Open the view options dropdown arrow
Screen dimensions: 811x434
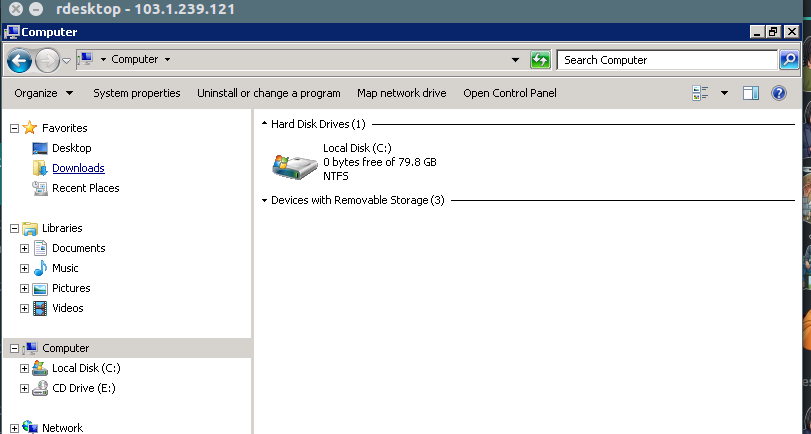click(724, 93)
